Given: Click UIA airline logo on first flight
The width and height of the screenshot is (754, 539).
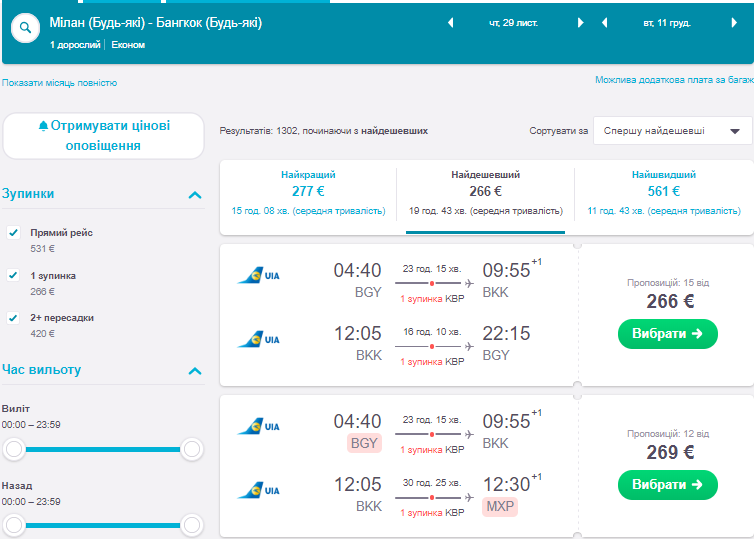Looking at the screenshot, I should (258, 275).
